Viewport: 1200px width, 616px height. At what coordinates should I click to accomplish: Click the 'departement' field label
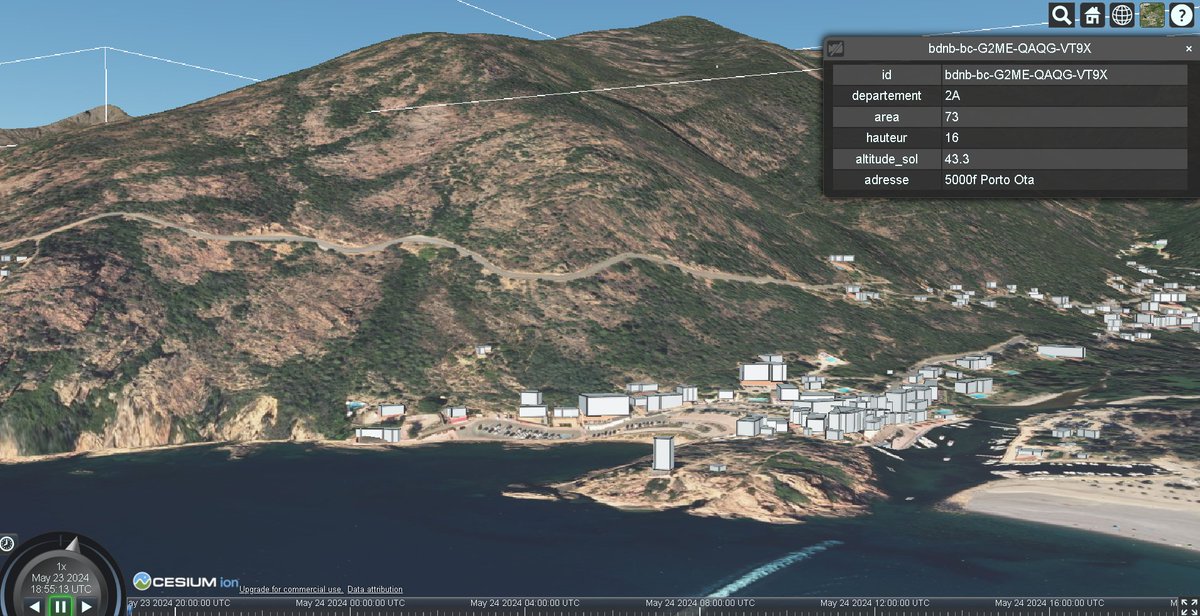pos(886,96)
